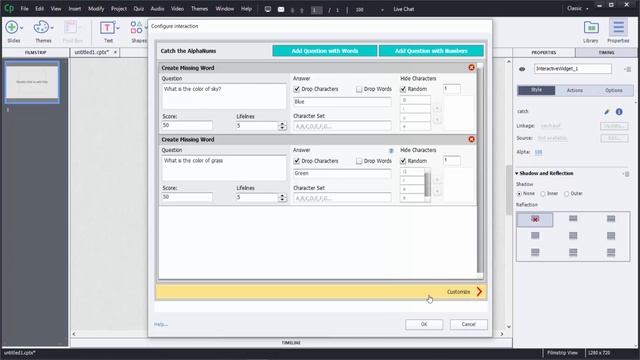This screenshot has height=360, width=640.
Task: Click the Customize bar
Action: coord(321,292)
